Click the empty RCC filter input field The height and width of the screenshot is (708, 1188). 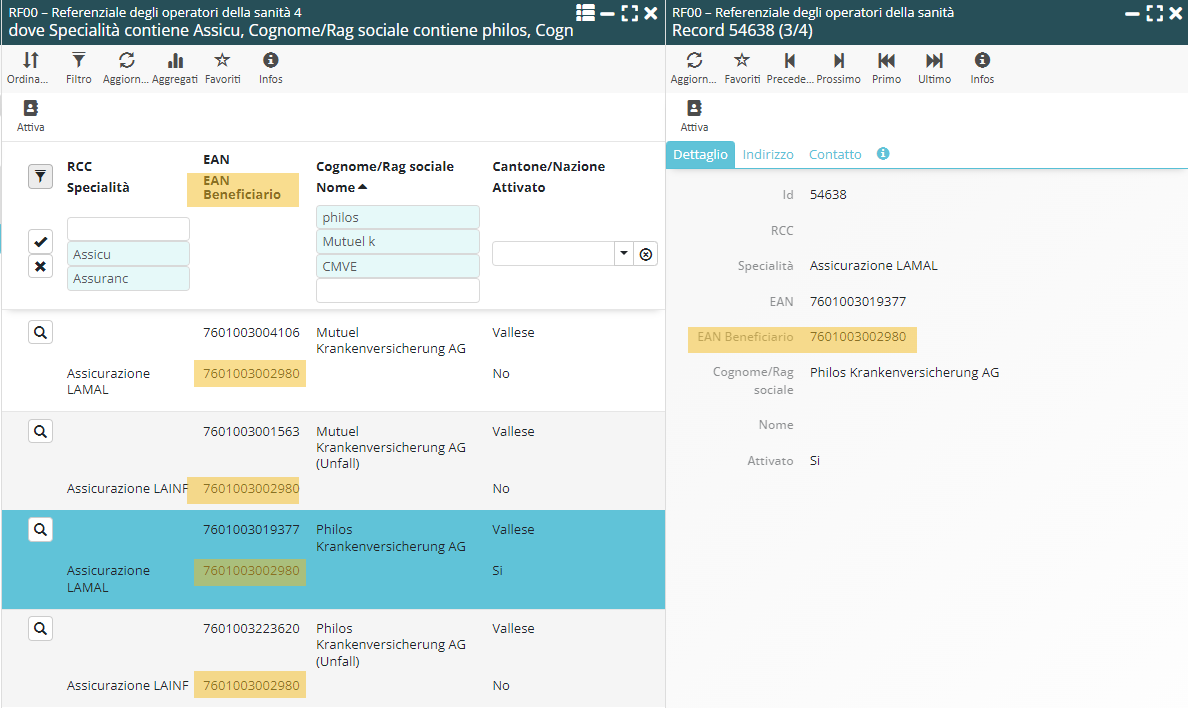128,229
